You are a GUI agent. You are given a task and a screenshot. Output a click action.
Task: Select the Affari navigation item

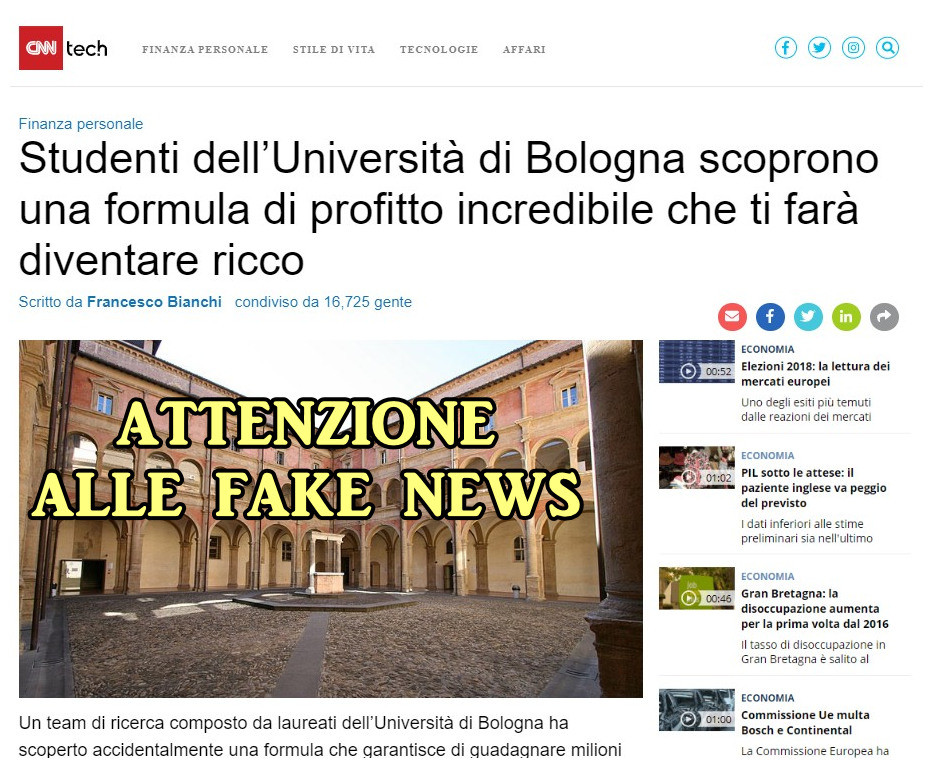pos(524,50)
